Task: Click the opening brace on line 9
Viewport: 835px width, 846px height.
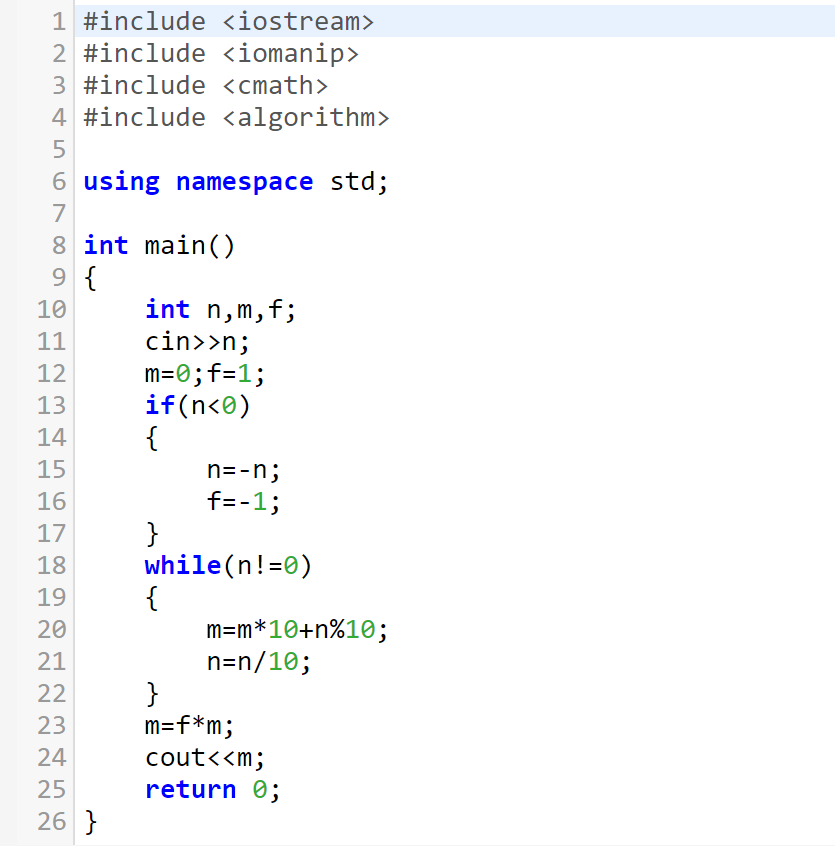Action: pos(91,278)
